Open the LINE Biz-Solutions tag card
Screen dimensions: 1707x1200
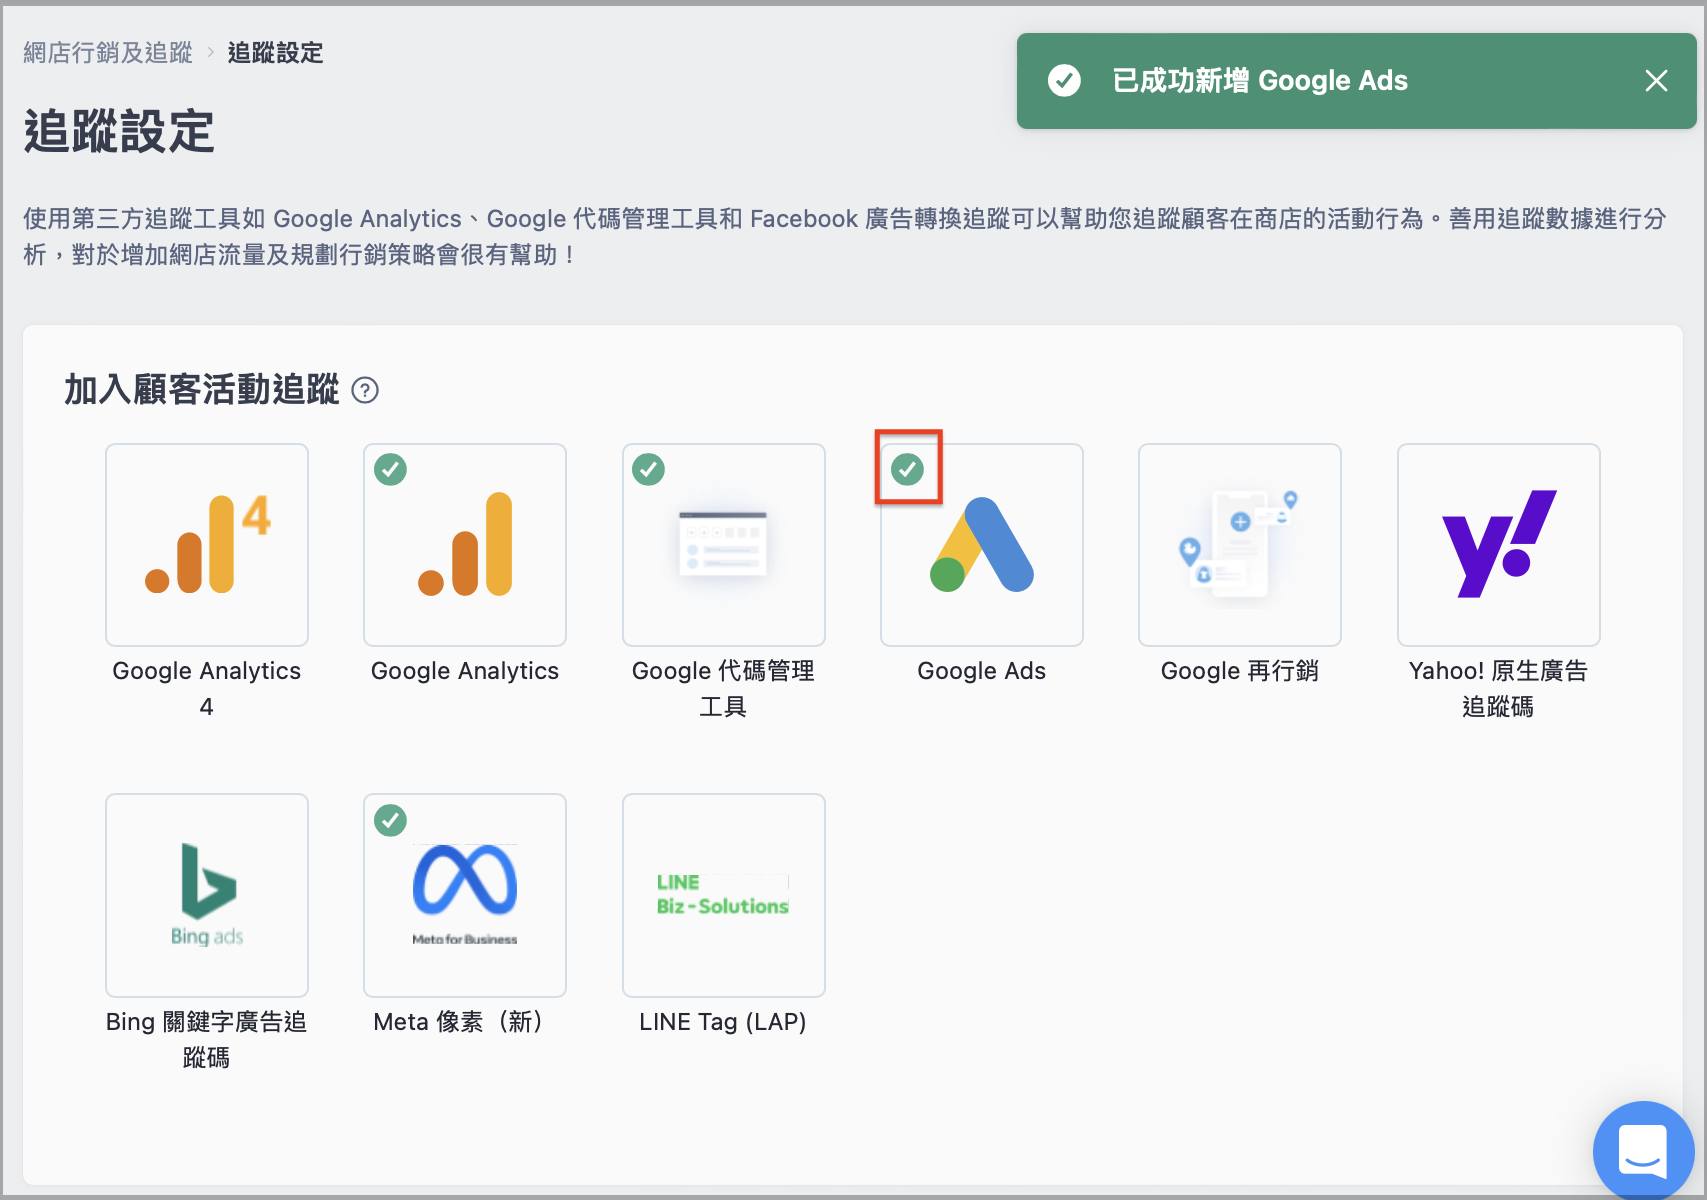724,895
